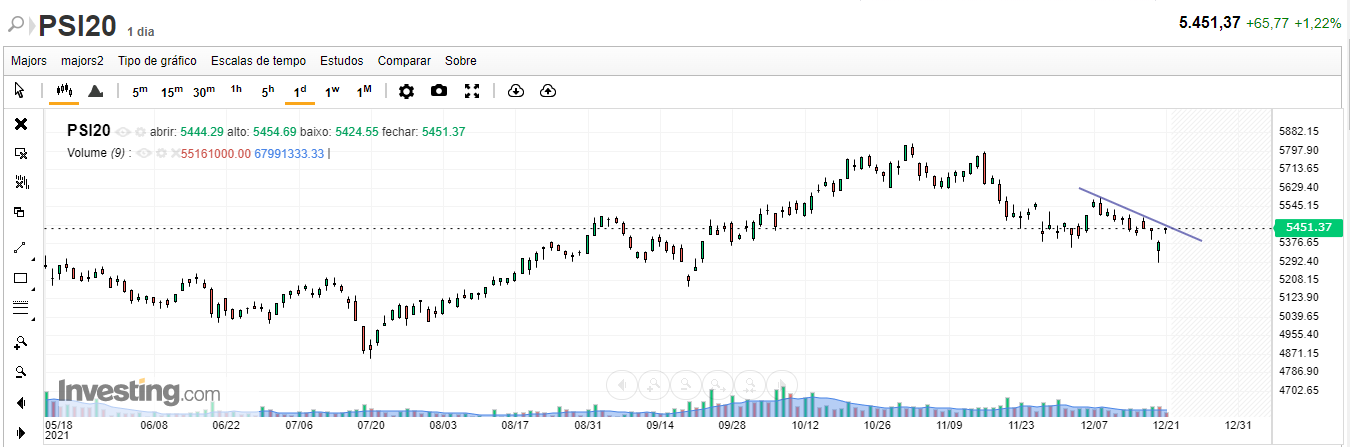1350x447 pixels.
Task: Toggle PSI20 series visibility eye
Action: [x=123, y=132]
